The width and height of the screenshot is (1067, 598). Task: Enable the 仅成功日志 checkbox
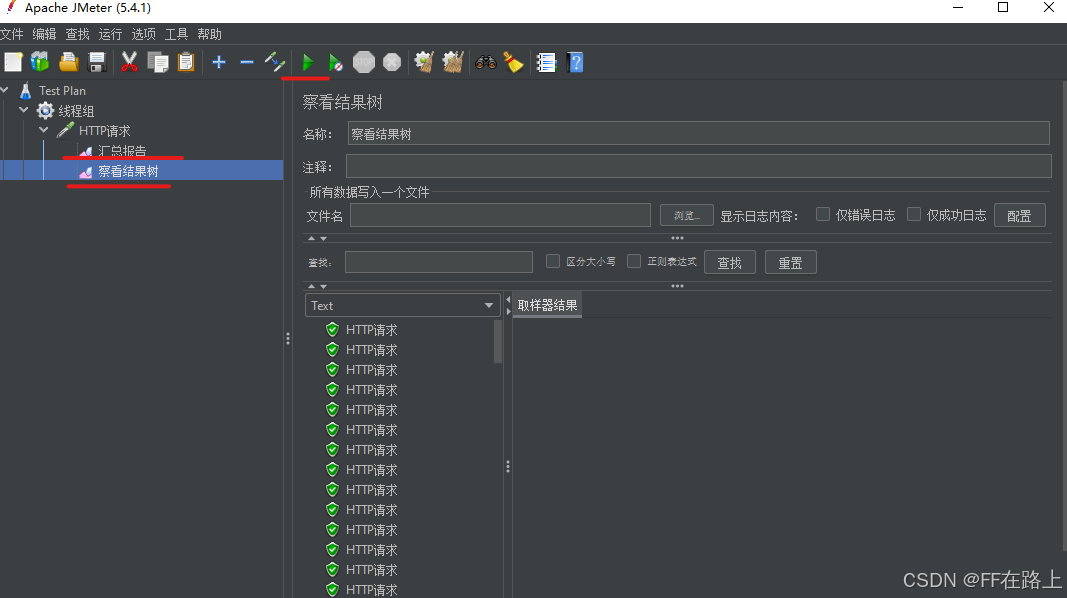coord(914,214)
